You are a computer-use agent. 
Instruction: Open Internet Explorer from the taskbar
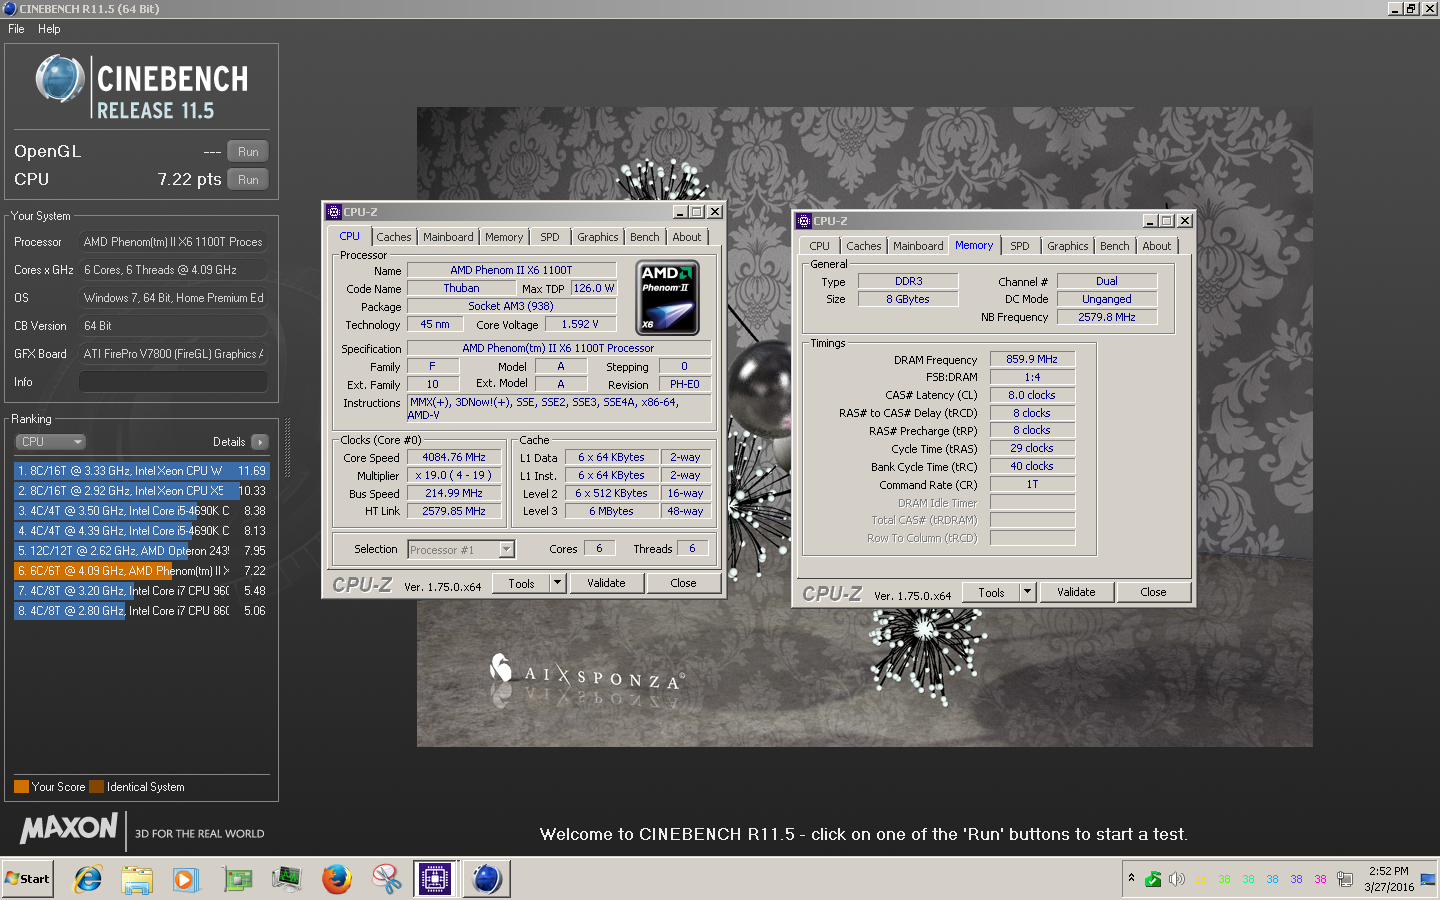point(88,879)
